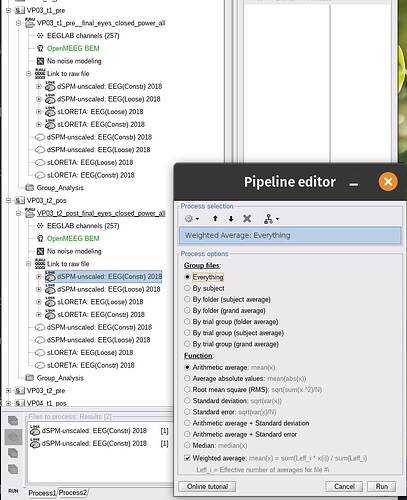Switch to the Process2 tab
This screenshot has width=407, height=500.
click(73, 493)
